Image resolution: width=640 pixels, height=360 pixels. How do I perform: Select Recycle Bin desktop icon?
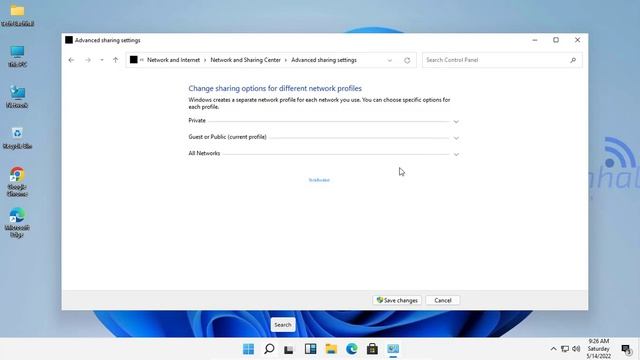(18, 138)
